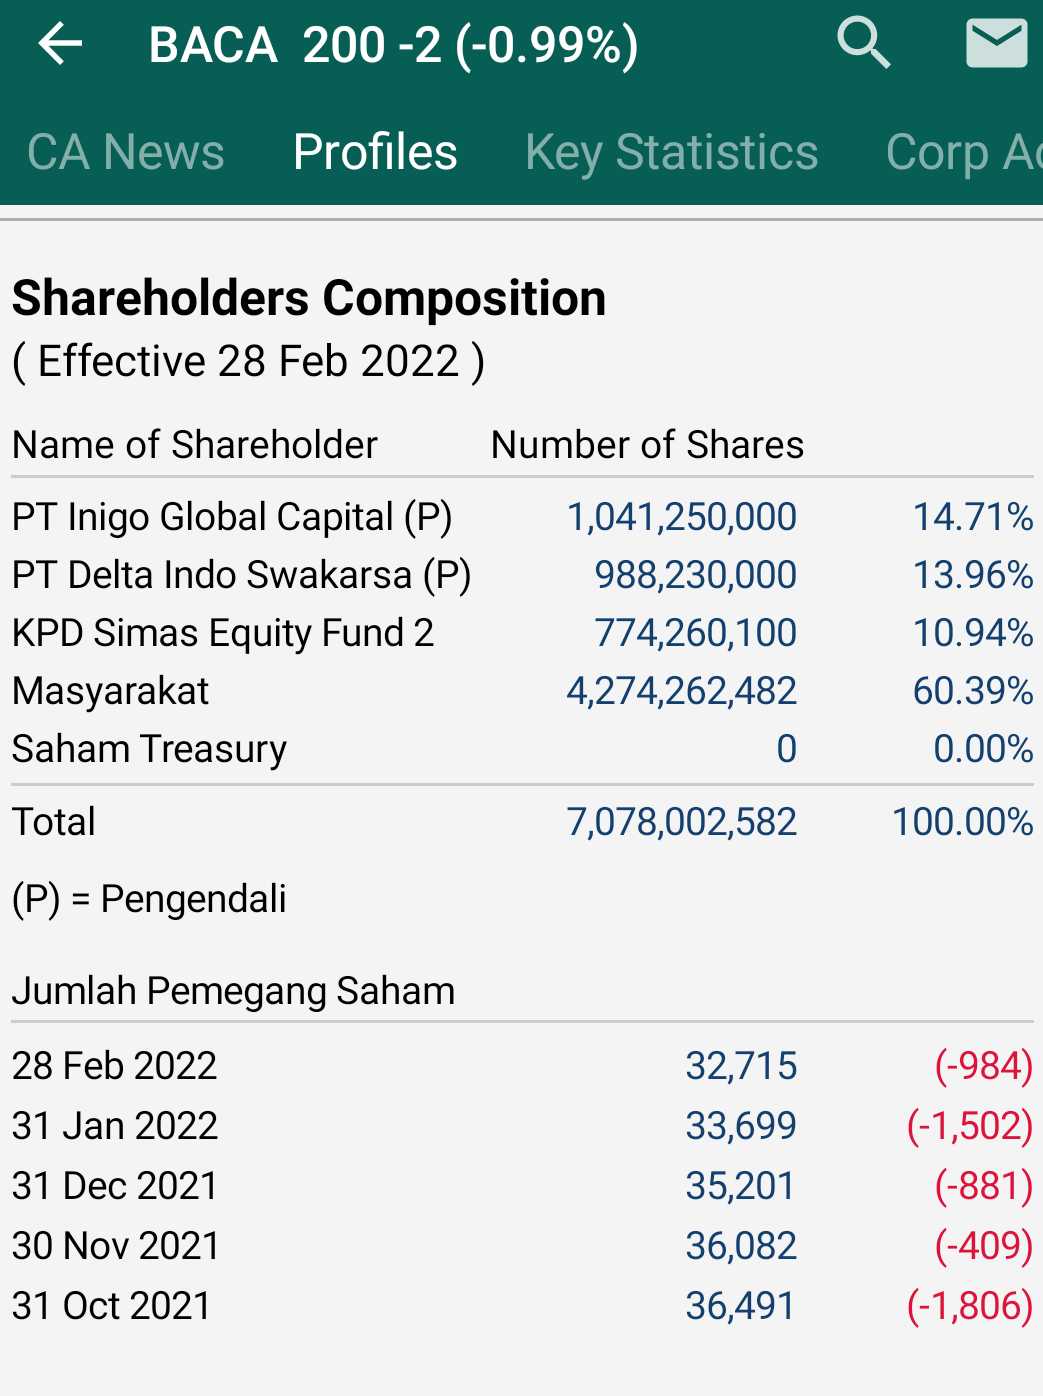Viewport: 1043px width, 1396px height.
Task: Tap the Masyarakat shareholder row
Action: point(111,691)
